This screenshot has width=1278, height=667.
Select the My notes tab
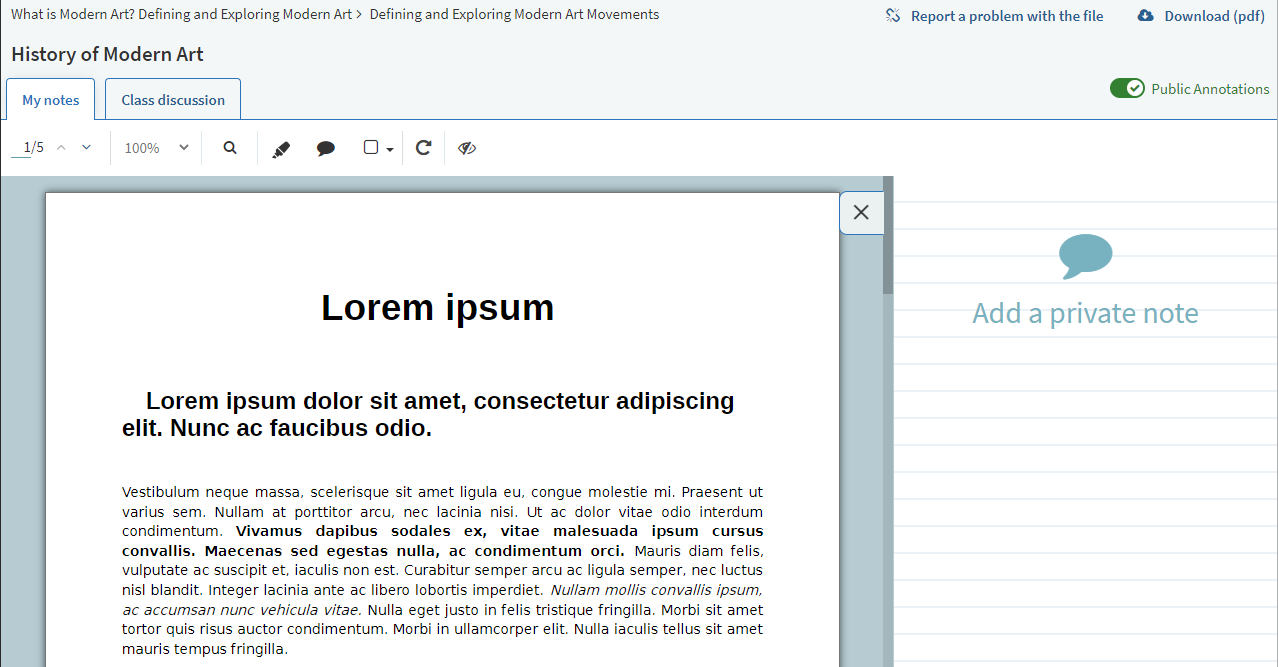tap(50, 100)
